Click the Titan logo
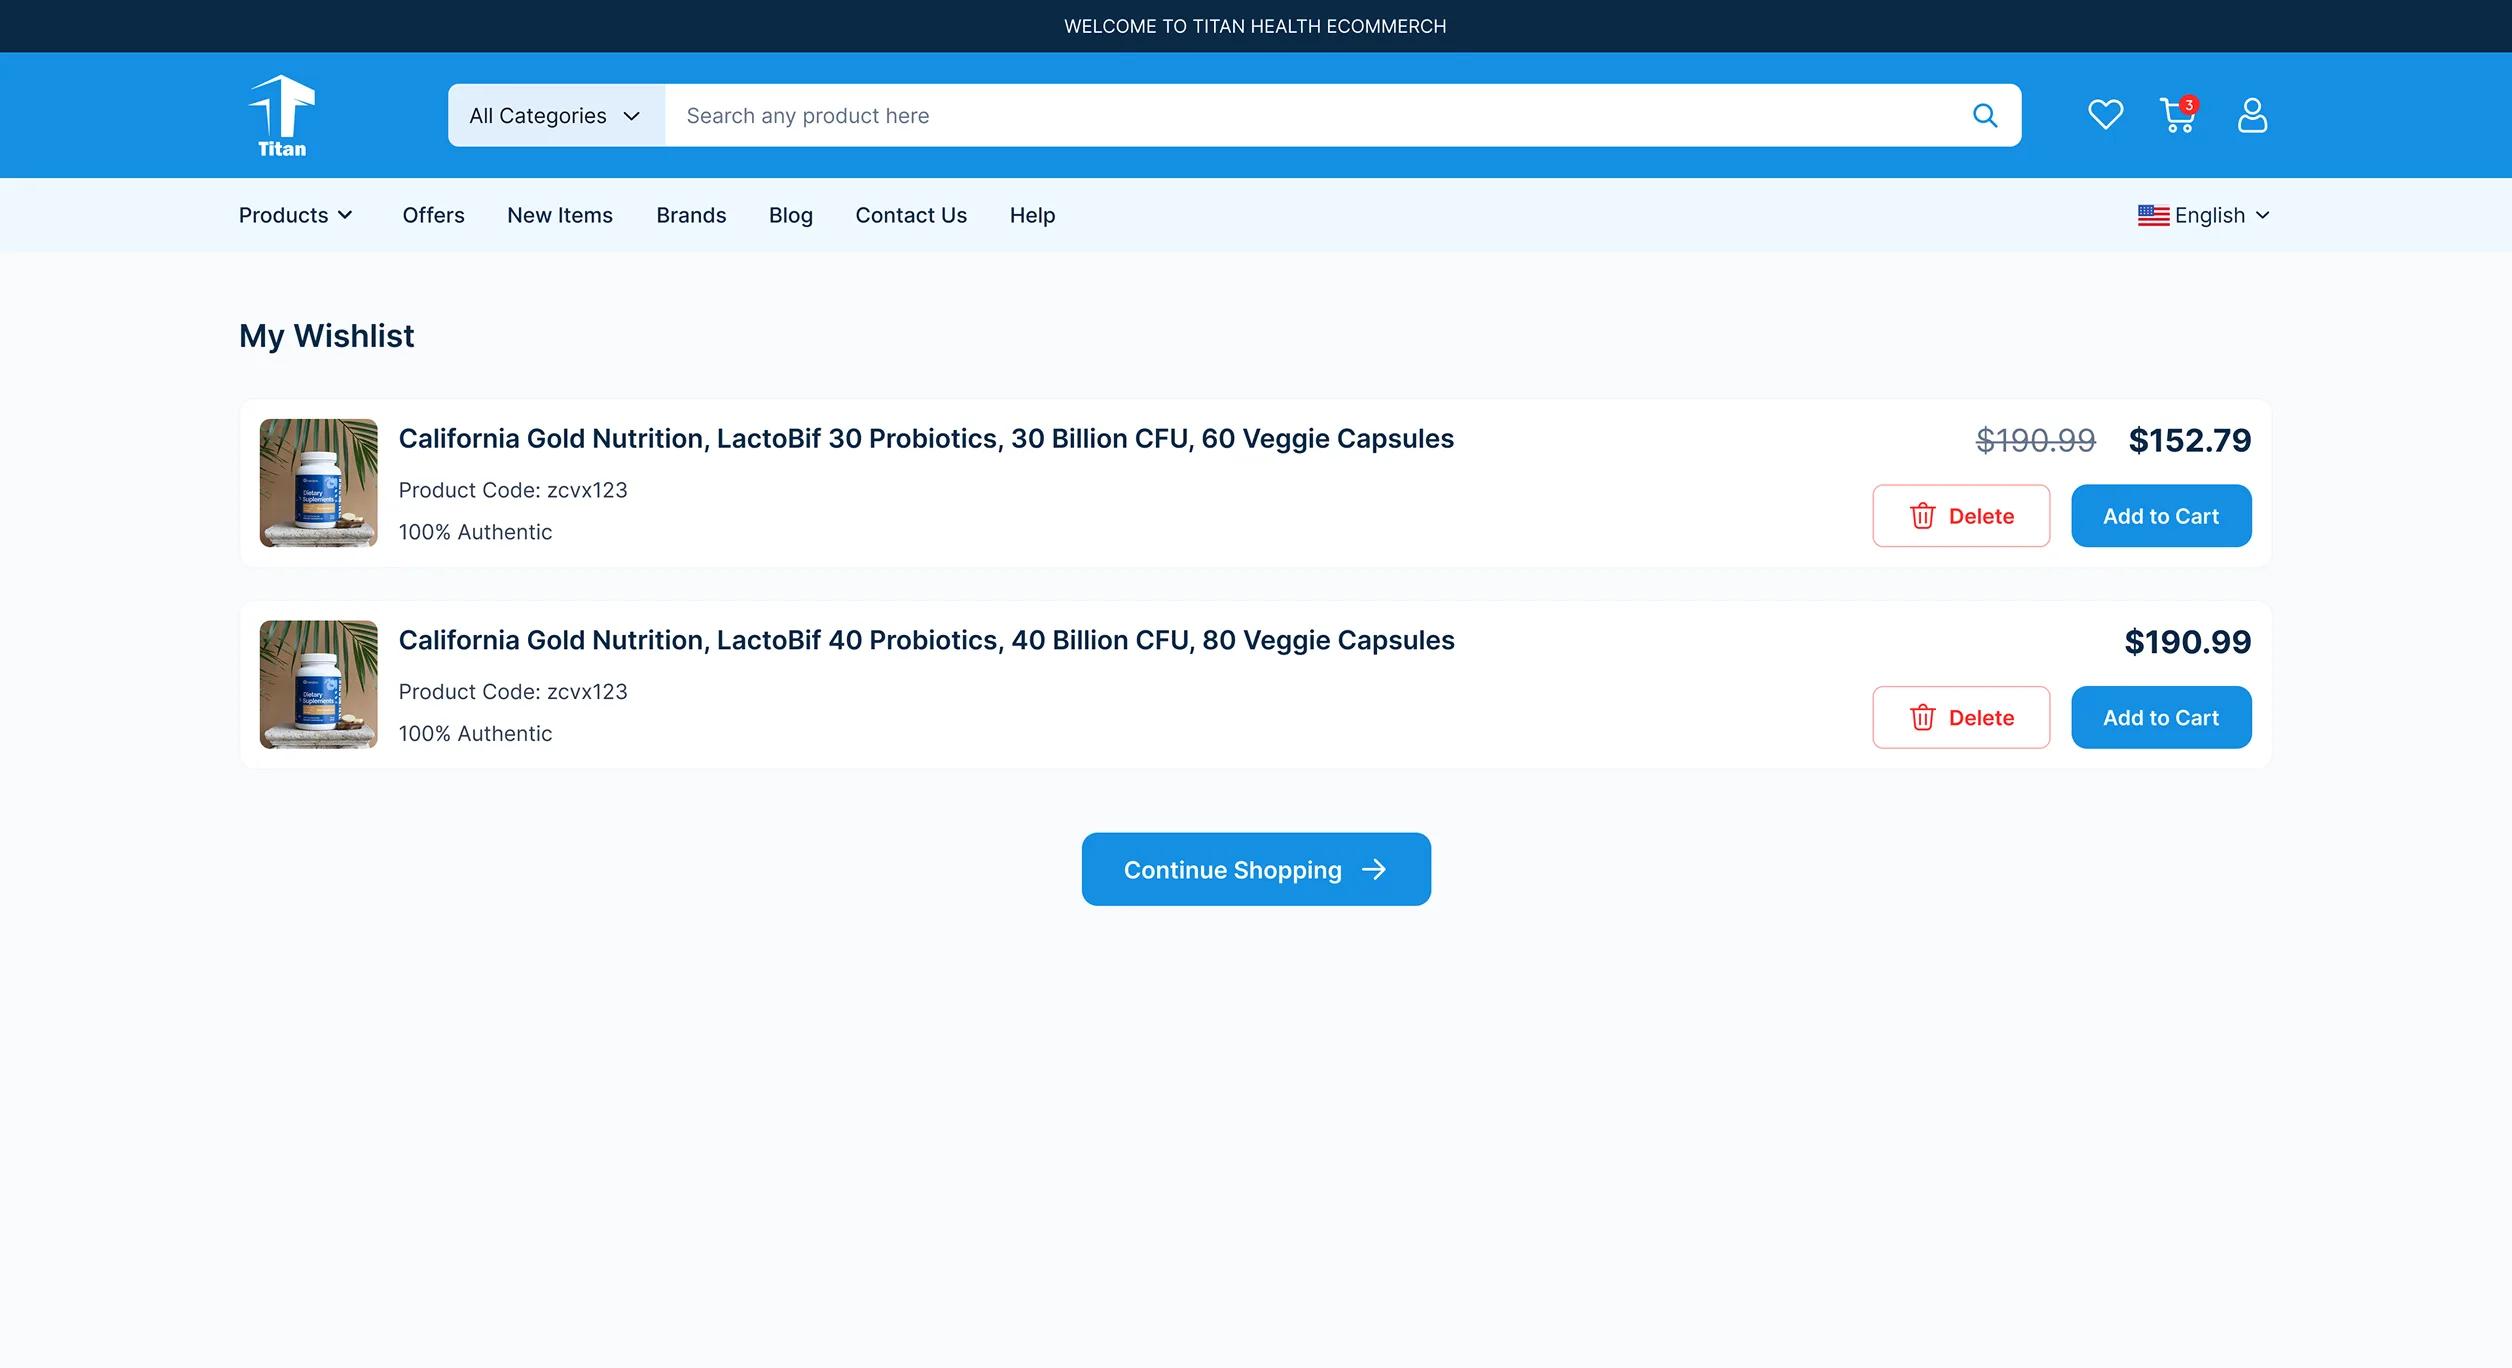This screenshot has width=2512, height=1368. [x=282, y=116]
